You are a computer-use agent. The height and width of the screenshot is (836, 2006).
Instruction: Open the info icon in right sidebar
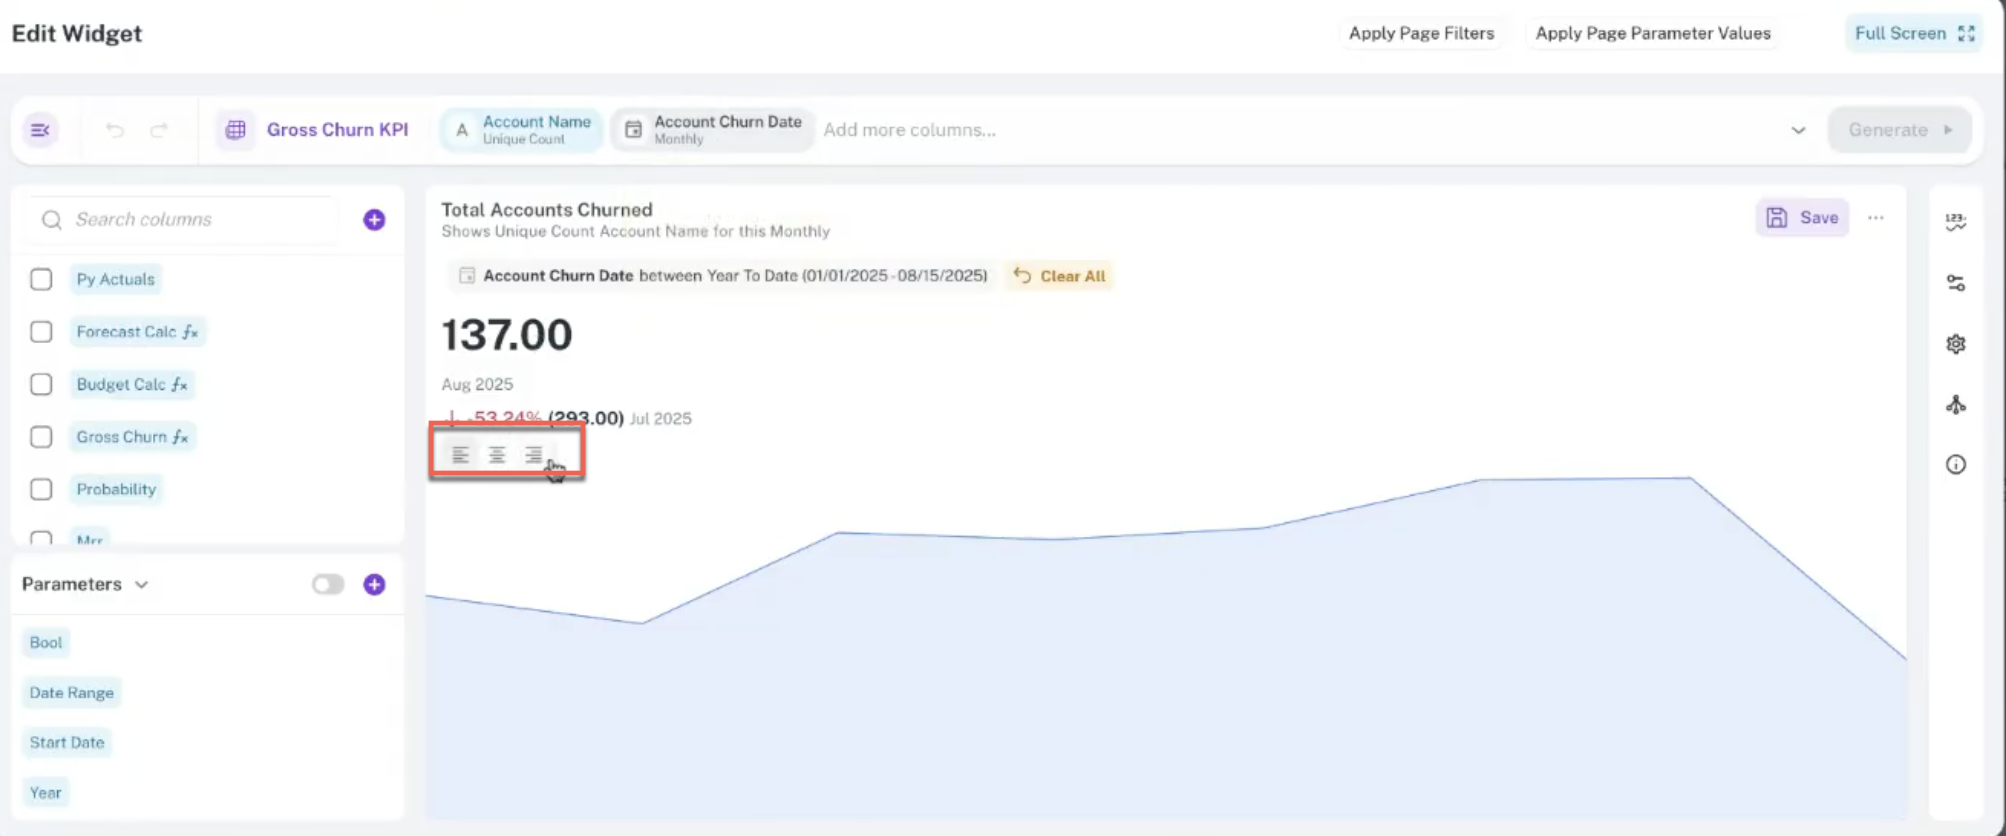pos(1956,464)
